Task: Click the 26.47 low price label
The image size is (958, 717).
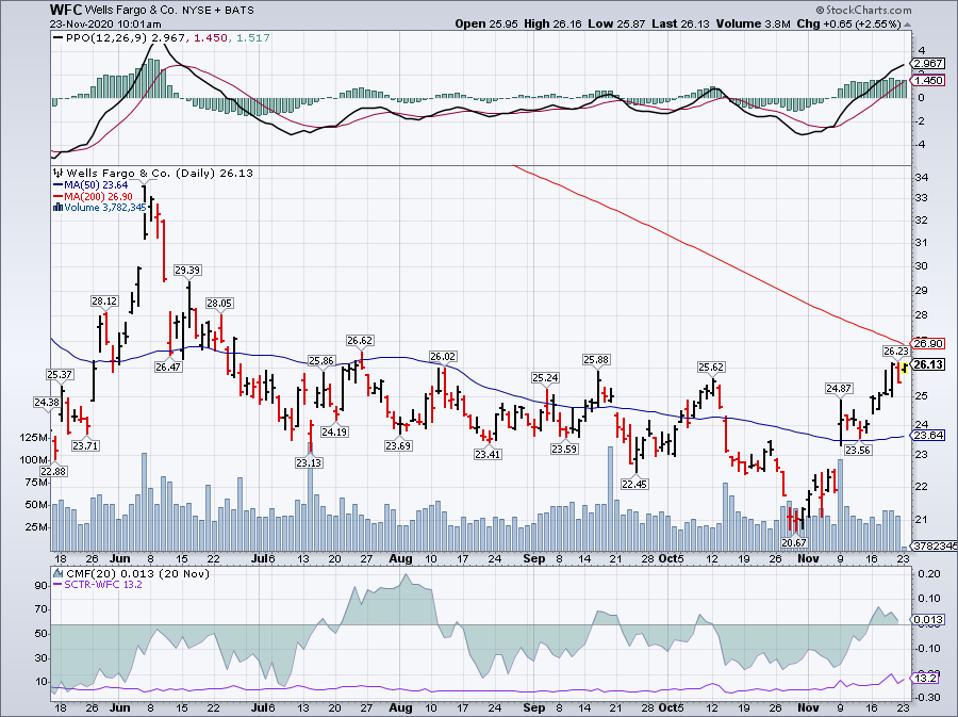Action: point(168,367)
